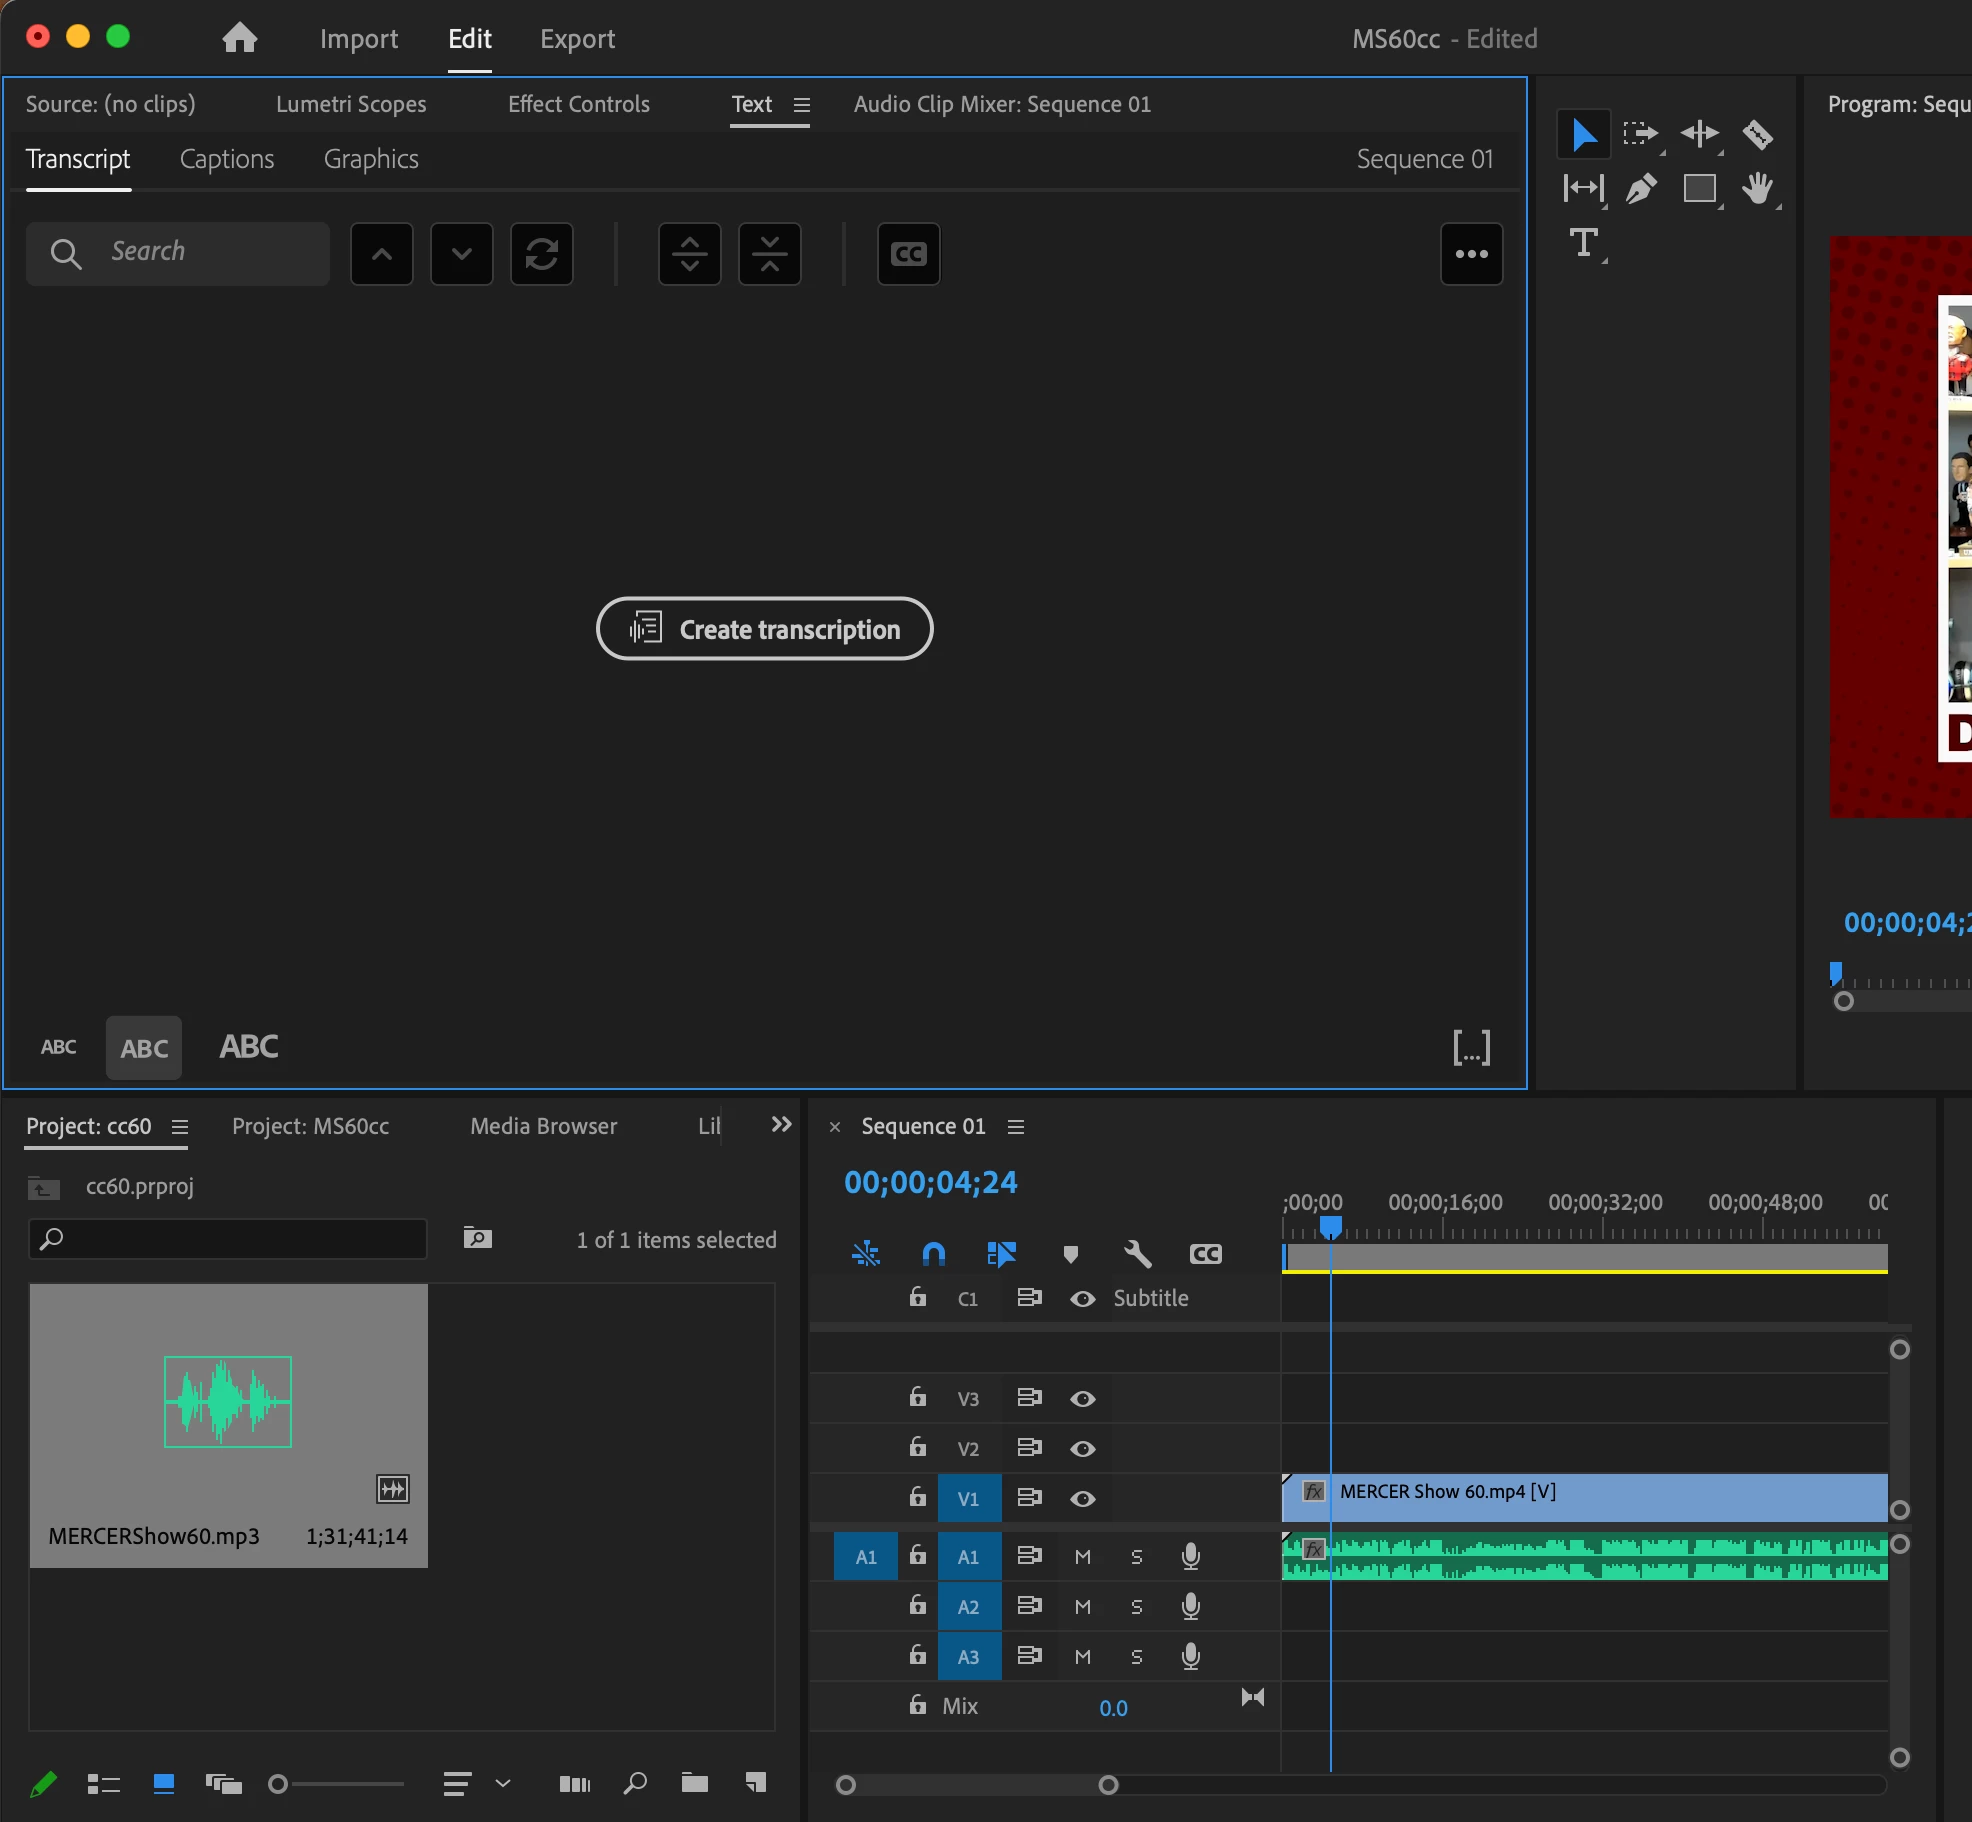The image size is (1972, 1822).
Task: Select the Hand tool
Action: tap(1757, 188)
